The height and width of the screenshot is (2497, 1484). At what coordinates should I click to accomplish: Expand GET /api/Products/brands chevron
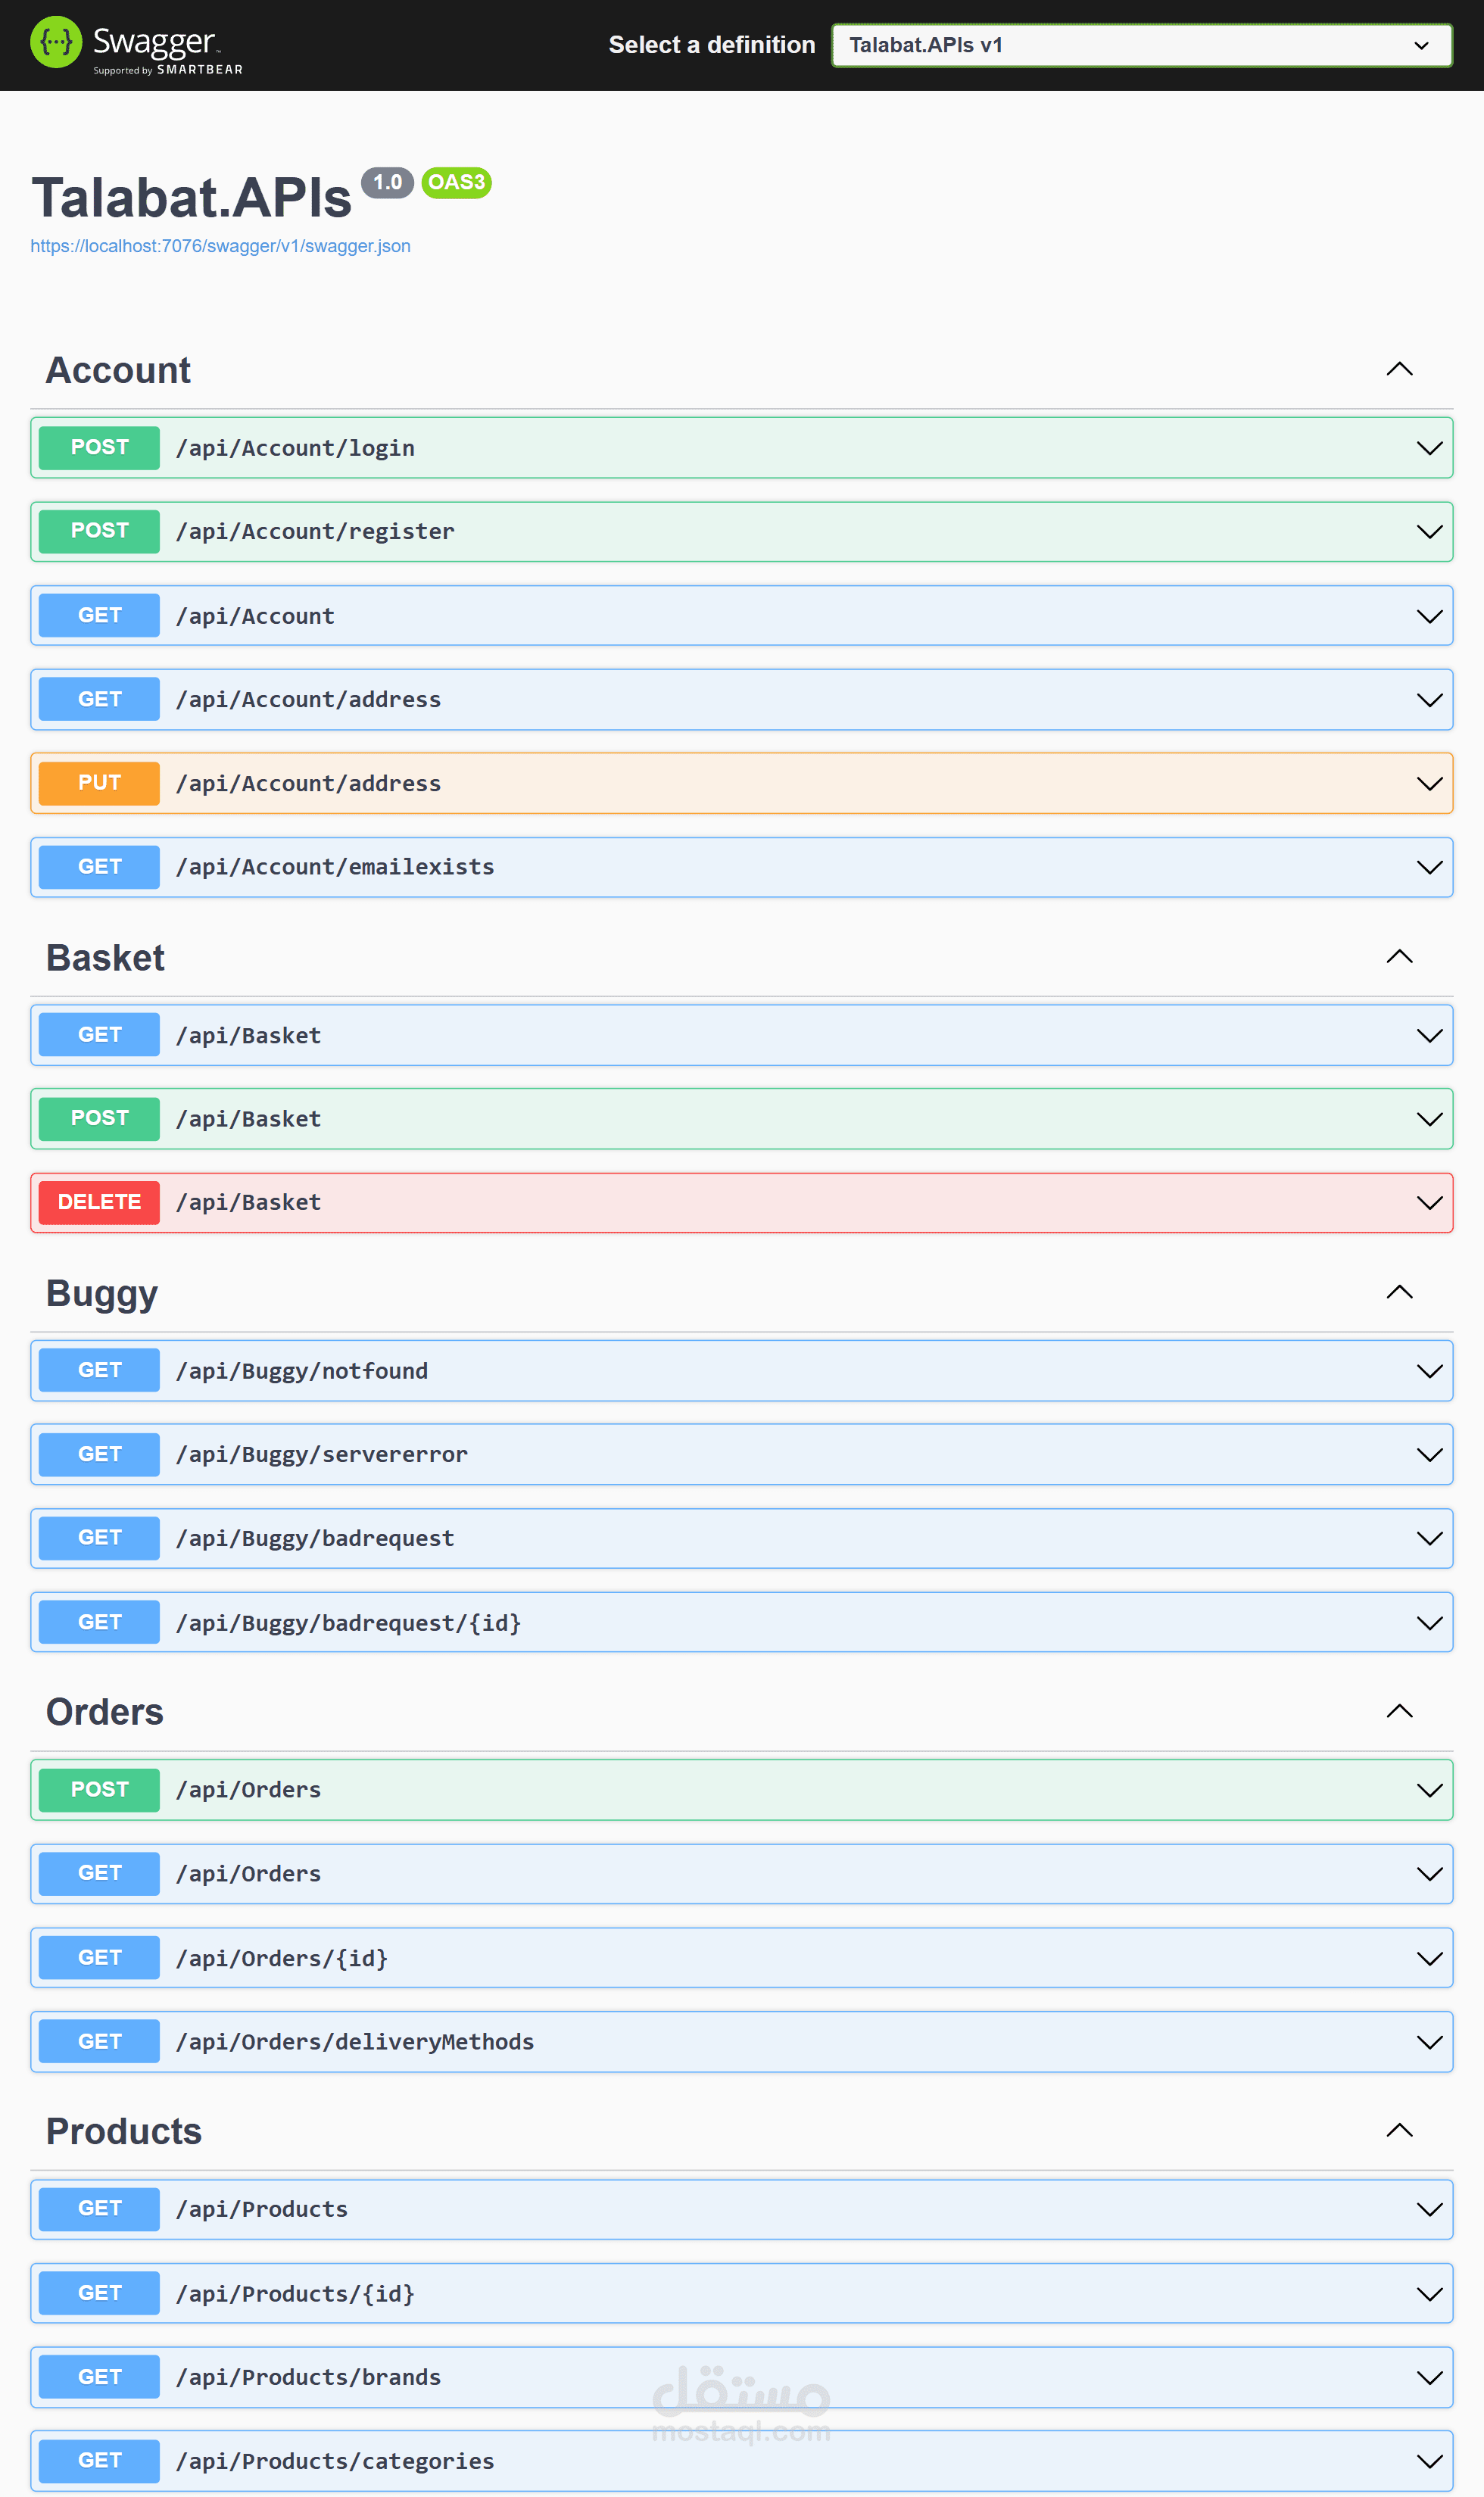click(x=1429, y=2377)
